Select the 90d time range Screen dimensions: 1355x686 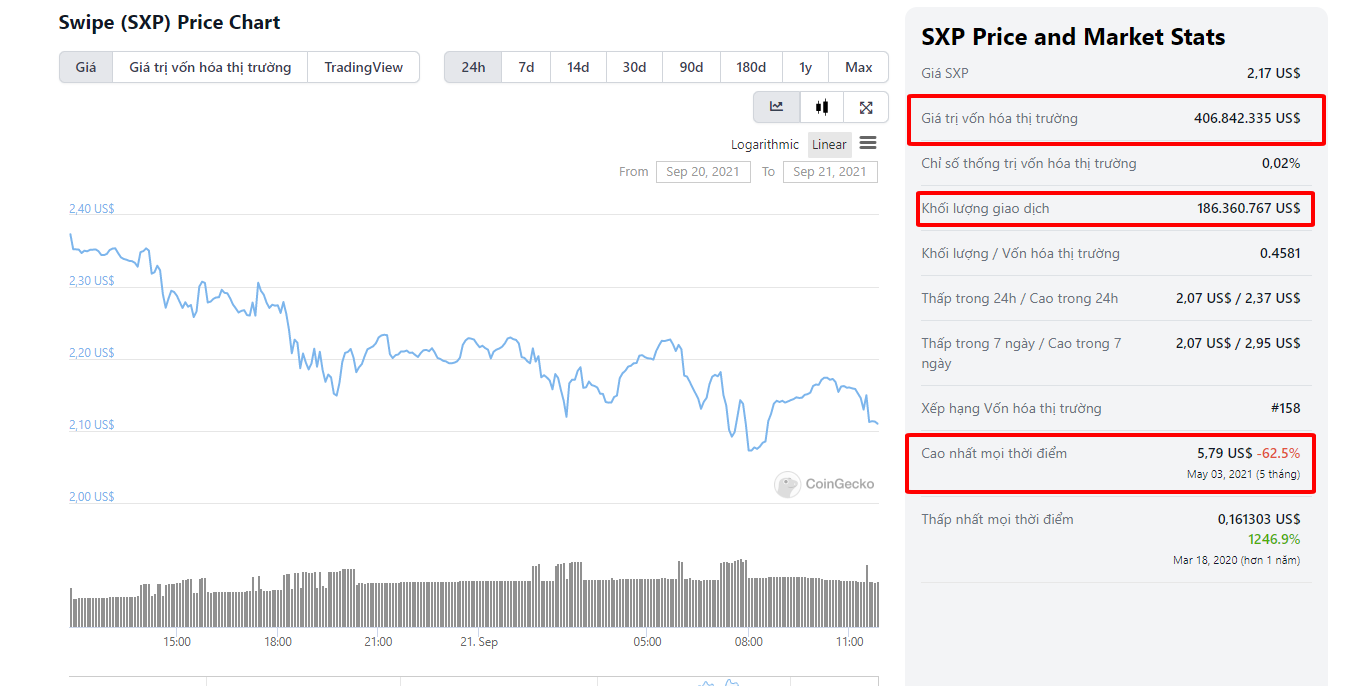click(691, 67)
